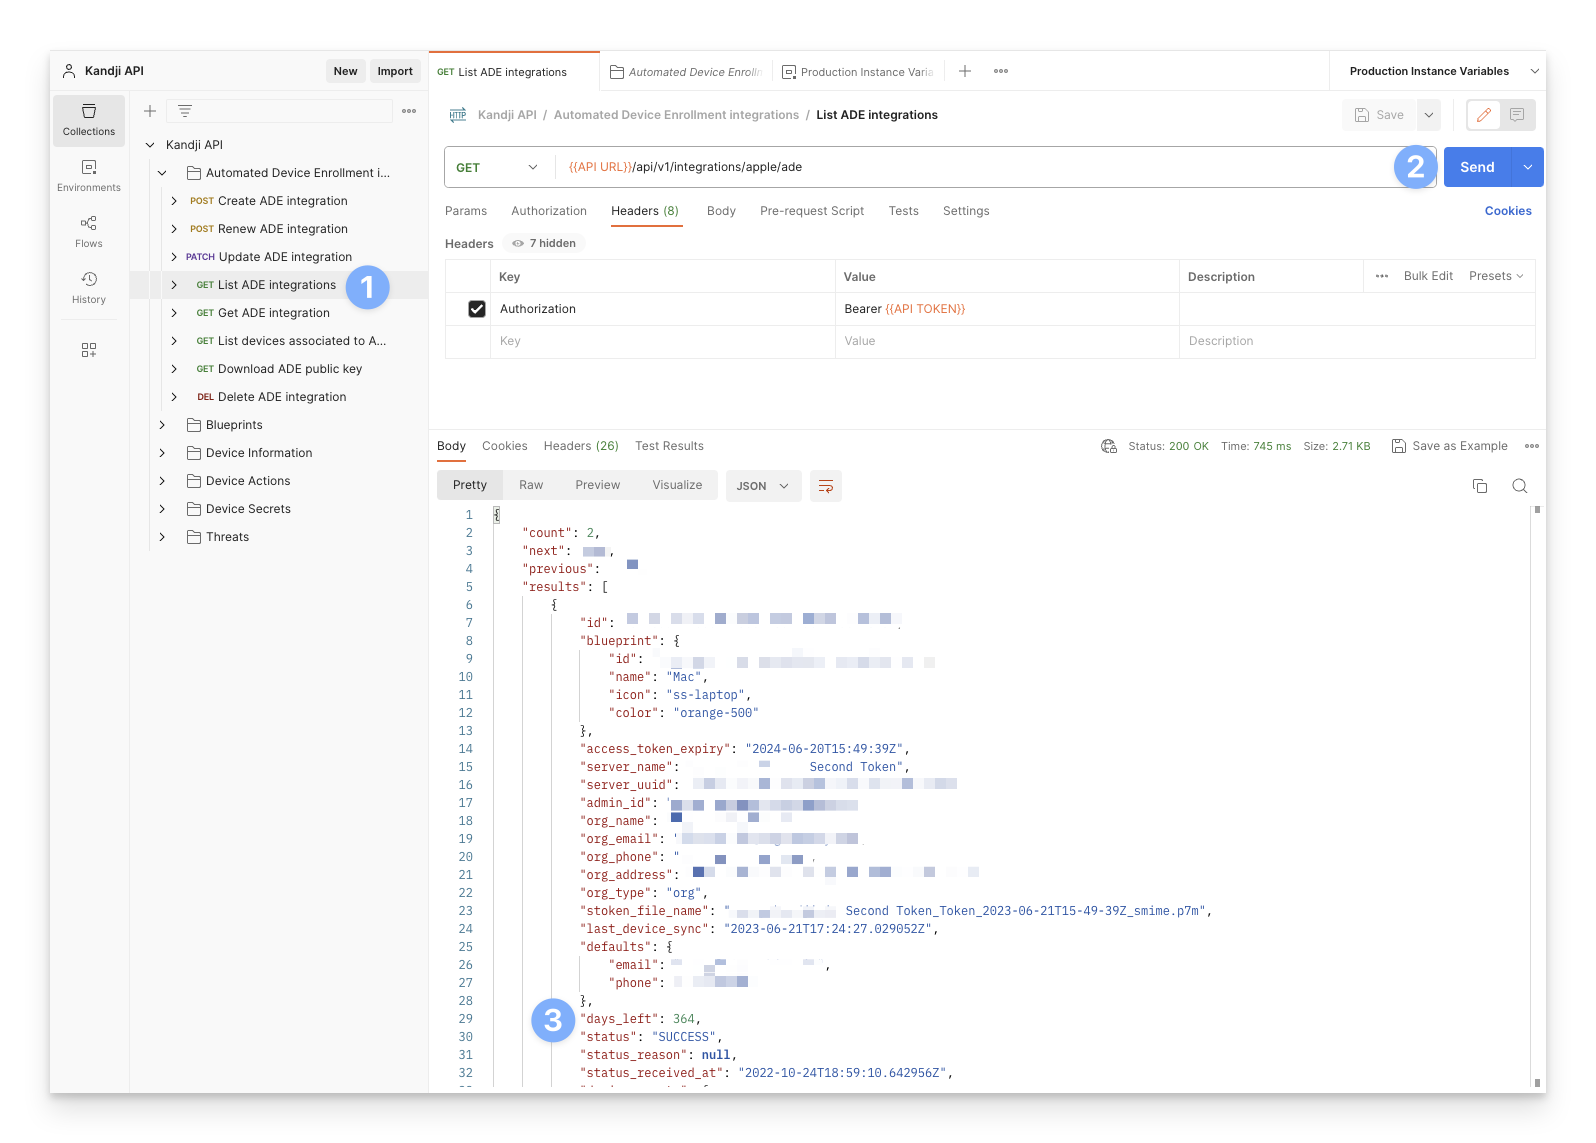Show the 7 hidden headers
1596x1143 pixels.
tap(544, 243)
